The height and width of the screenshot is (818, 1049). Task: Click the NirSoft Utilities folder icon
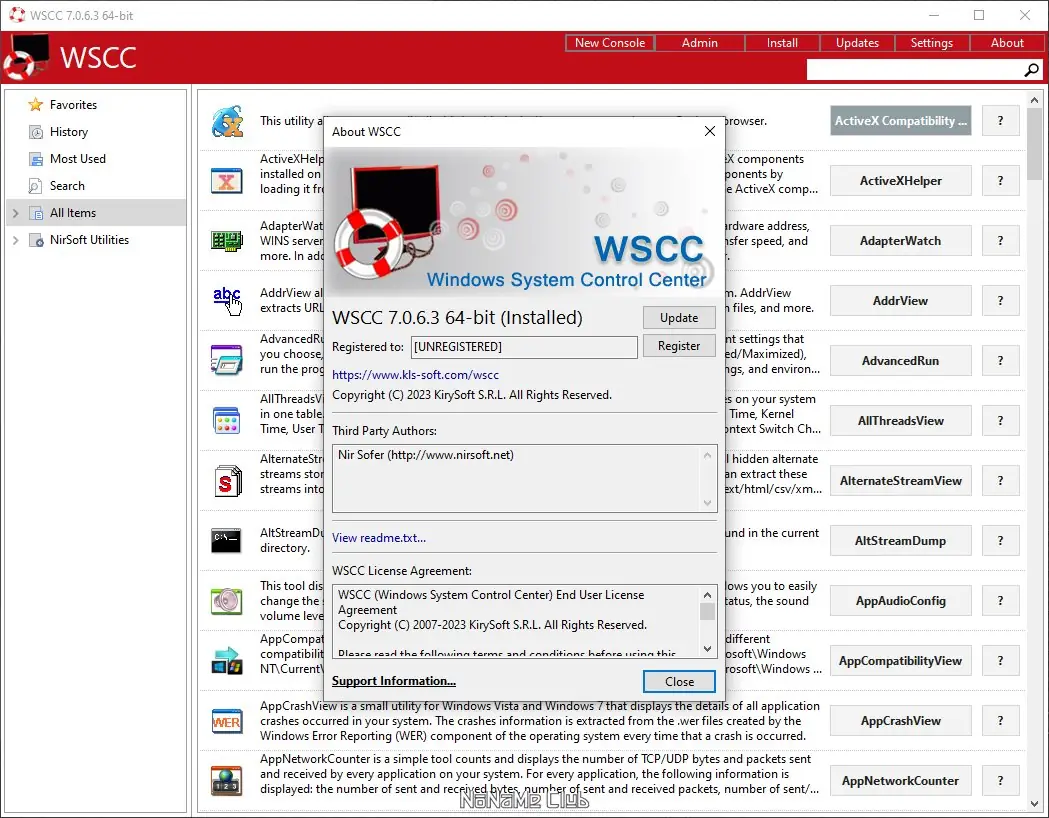pos(35,240)
